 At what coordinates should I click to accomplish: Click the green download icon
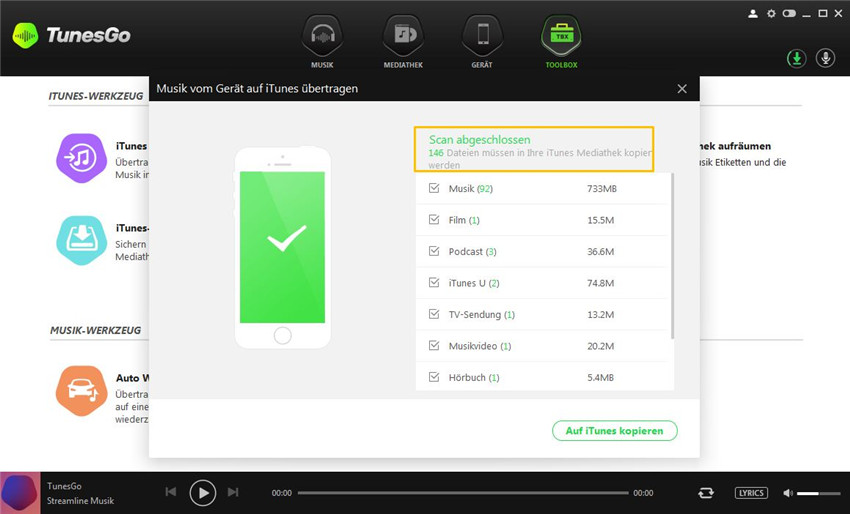tap(796, 58)
